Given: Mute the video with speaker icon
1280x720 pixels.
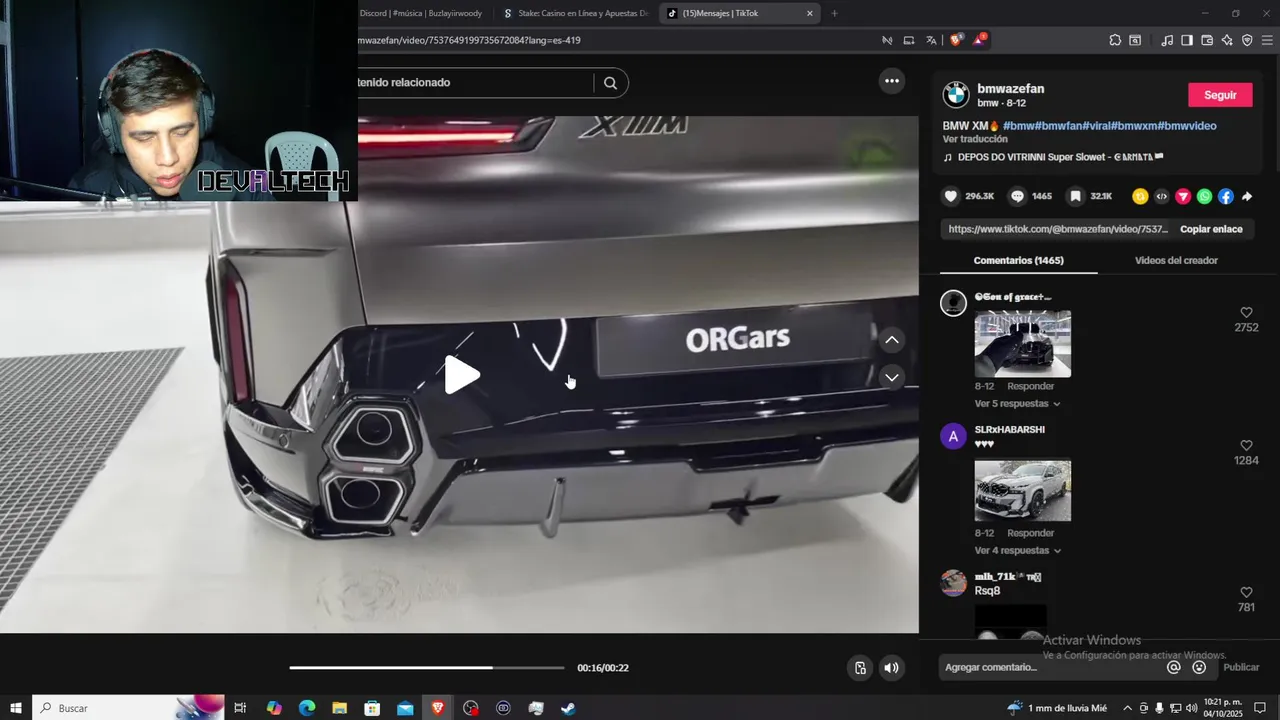Looking at the screenshot, I should (891, 668).
